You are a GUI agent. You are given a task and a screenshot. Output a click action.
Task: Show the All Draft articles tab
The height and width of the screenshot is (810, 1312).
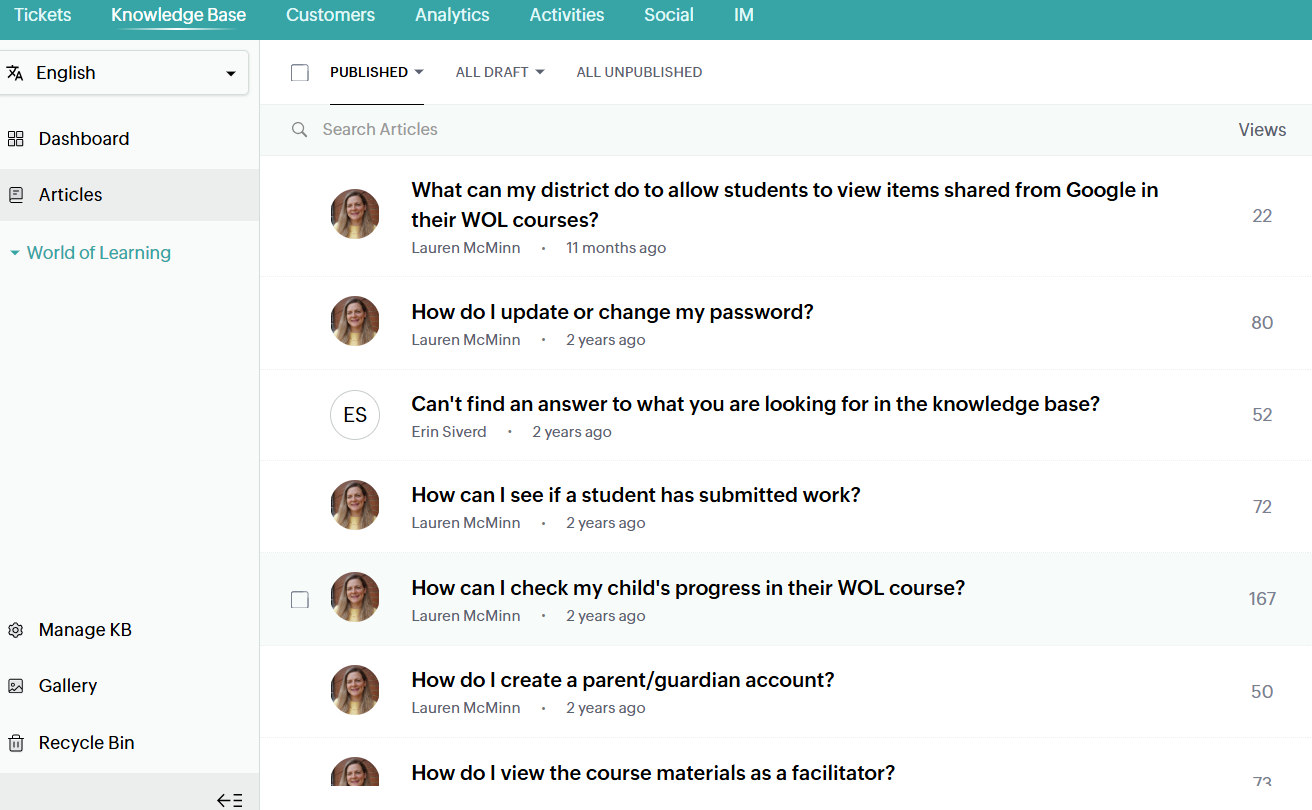pos(492,72)
